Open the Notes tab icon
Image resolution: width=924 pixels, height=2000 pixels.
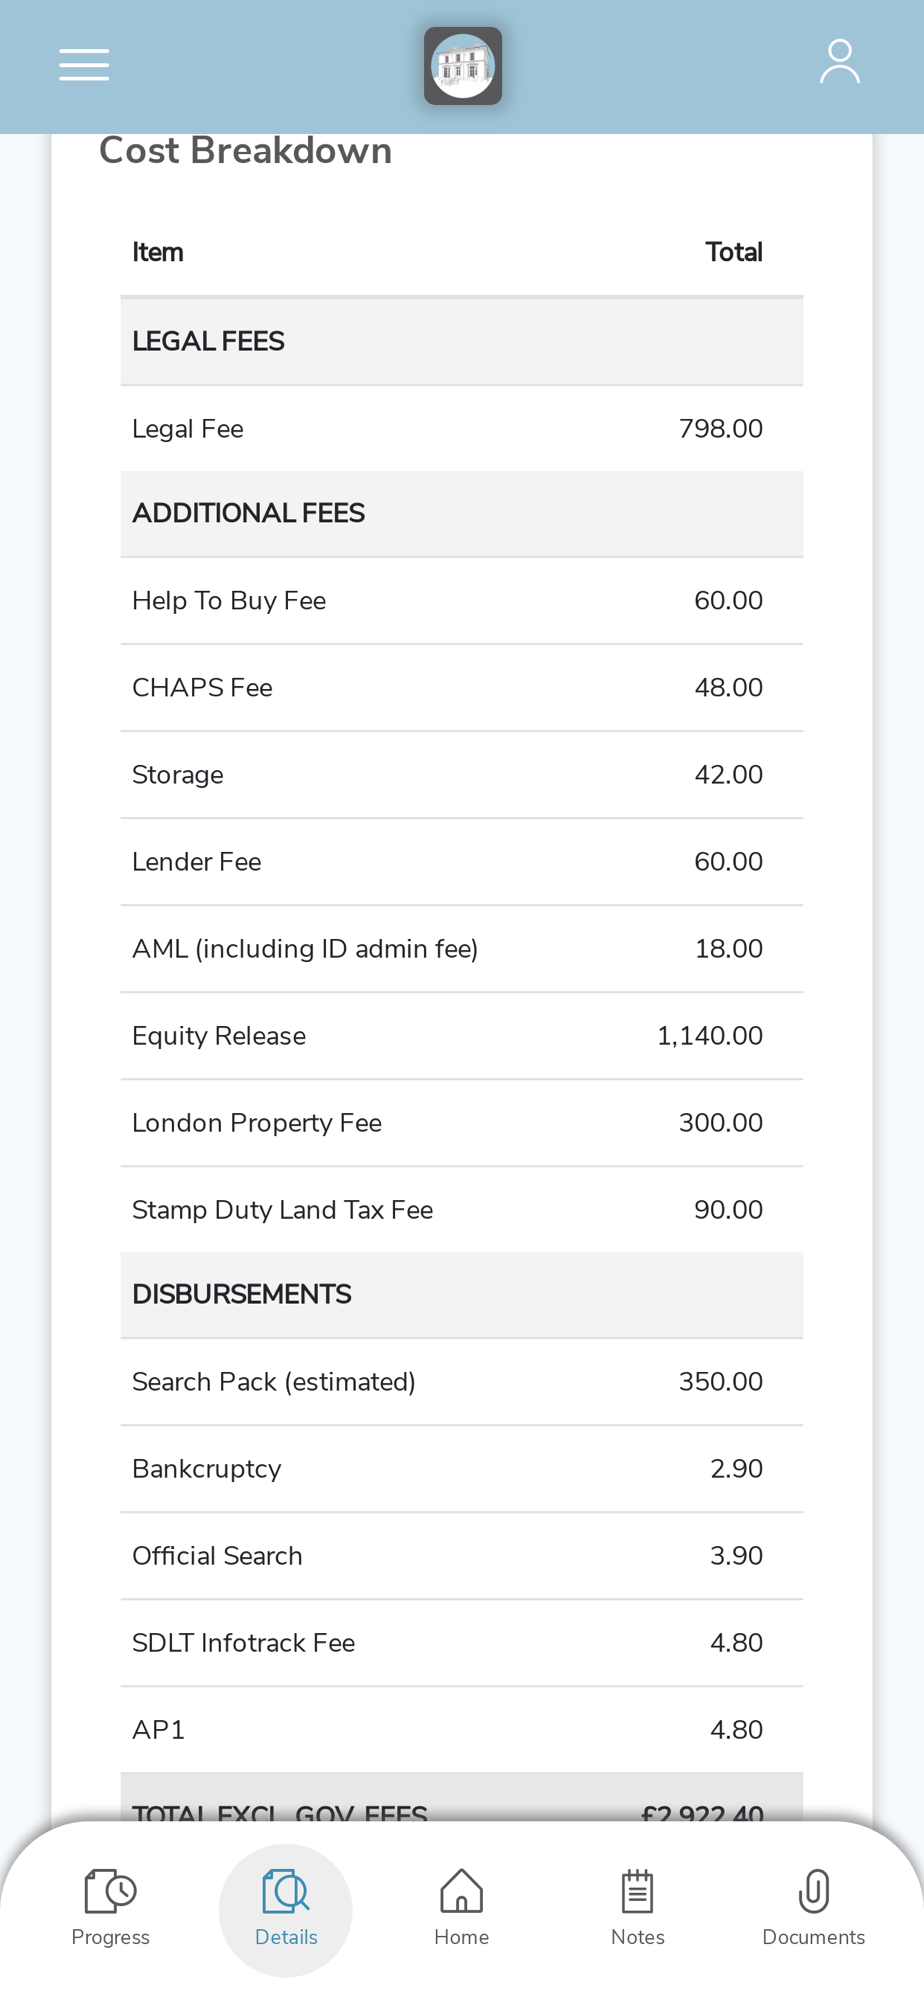(x=638, y=1891)
